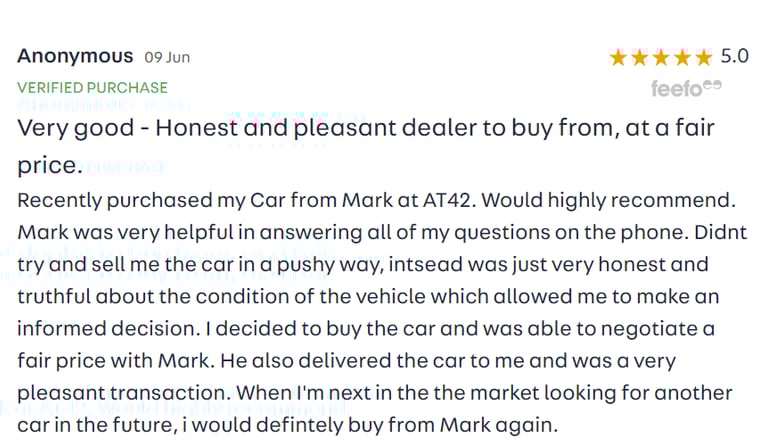Screen dimensions: 768x446
Task: Click the Anonymous reviewer name
Action: coord(75,56)
